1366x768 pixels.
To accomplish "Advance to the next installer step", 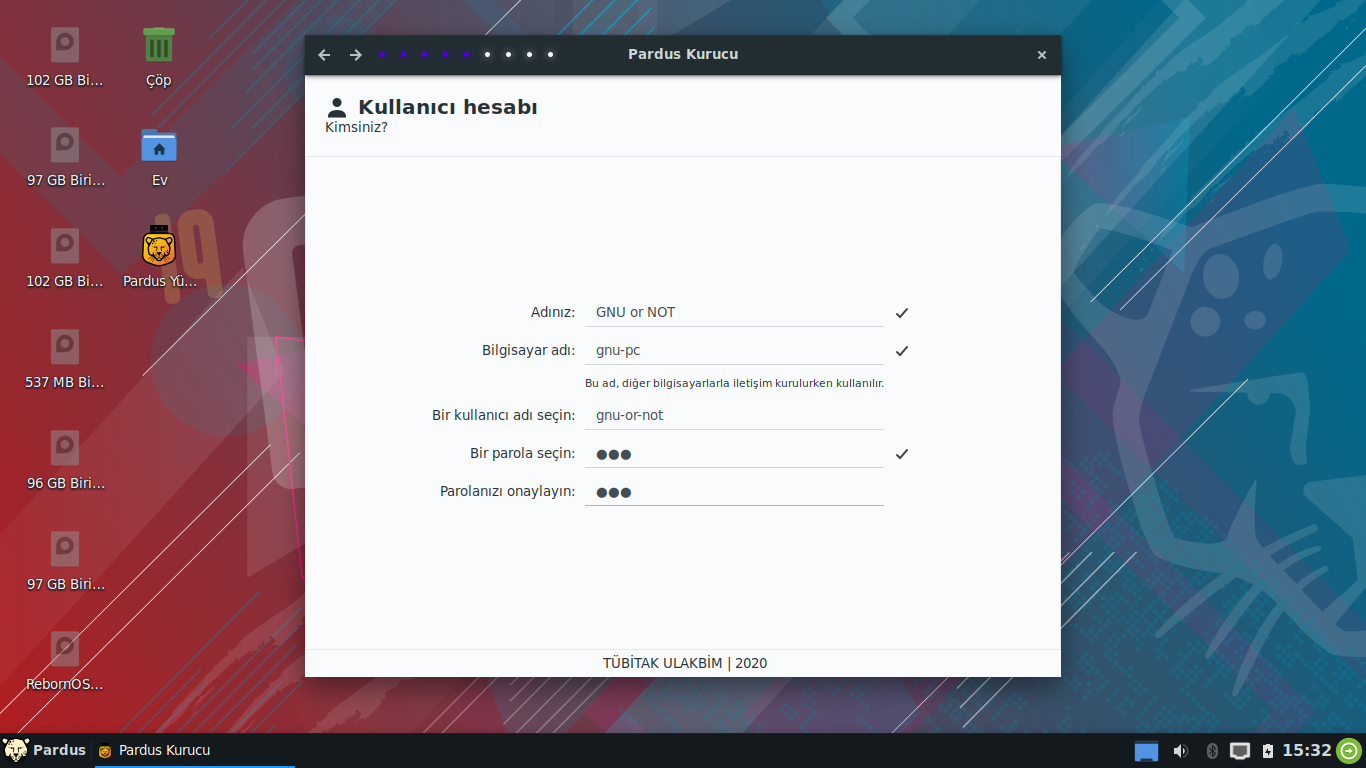I will 355,55.
